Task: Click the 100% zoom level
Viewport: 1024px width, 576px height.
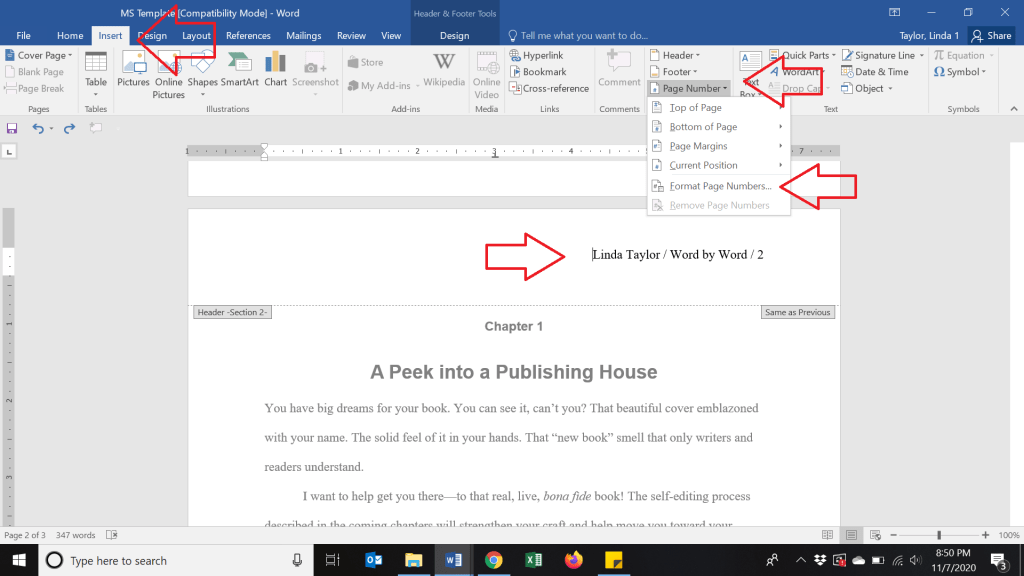Action: tap(1009, 535)
